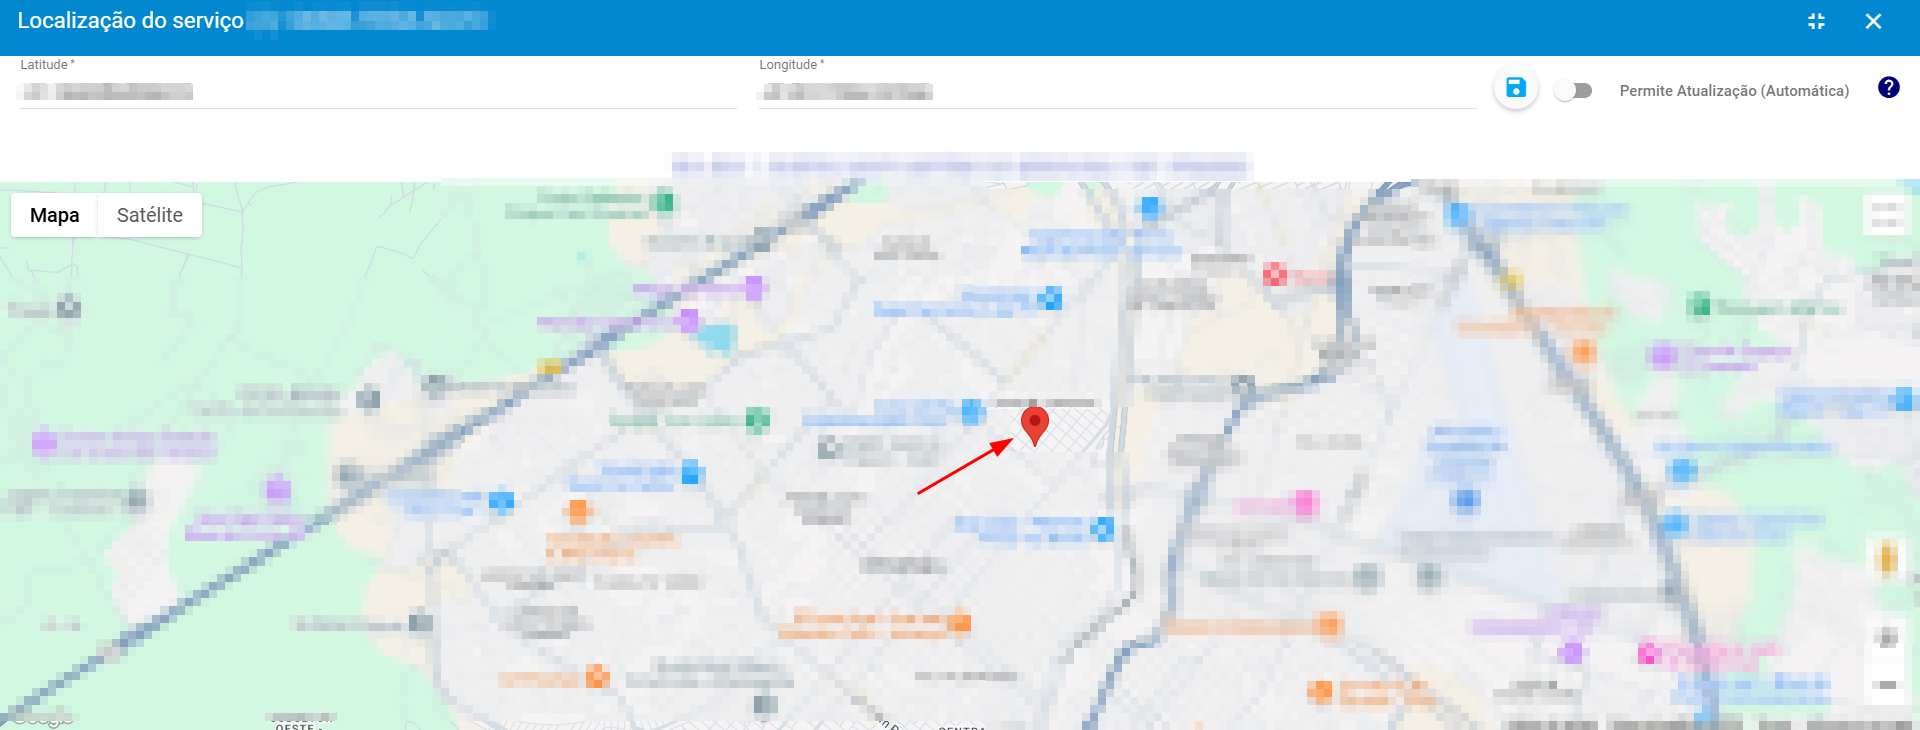The height and width of the screenshot is (730, 1920).
Task: Focus the Latitude input field
Action: click(377, 92)
